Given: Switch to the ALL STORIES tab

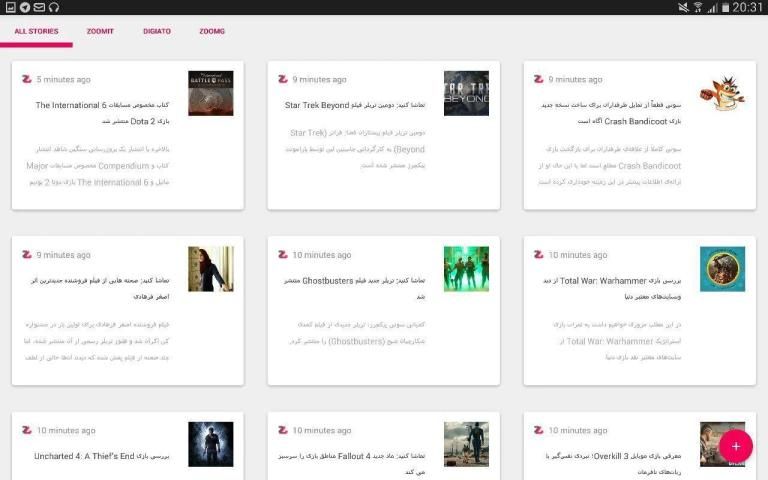Looking at the screenshot, I should point(36,31).
